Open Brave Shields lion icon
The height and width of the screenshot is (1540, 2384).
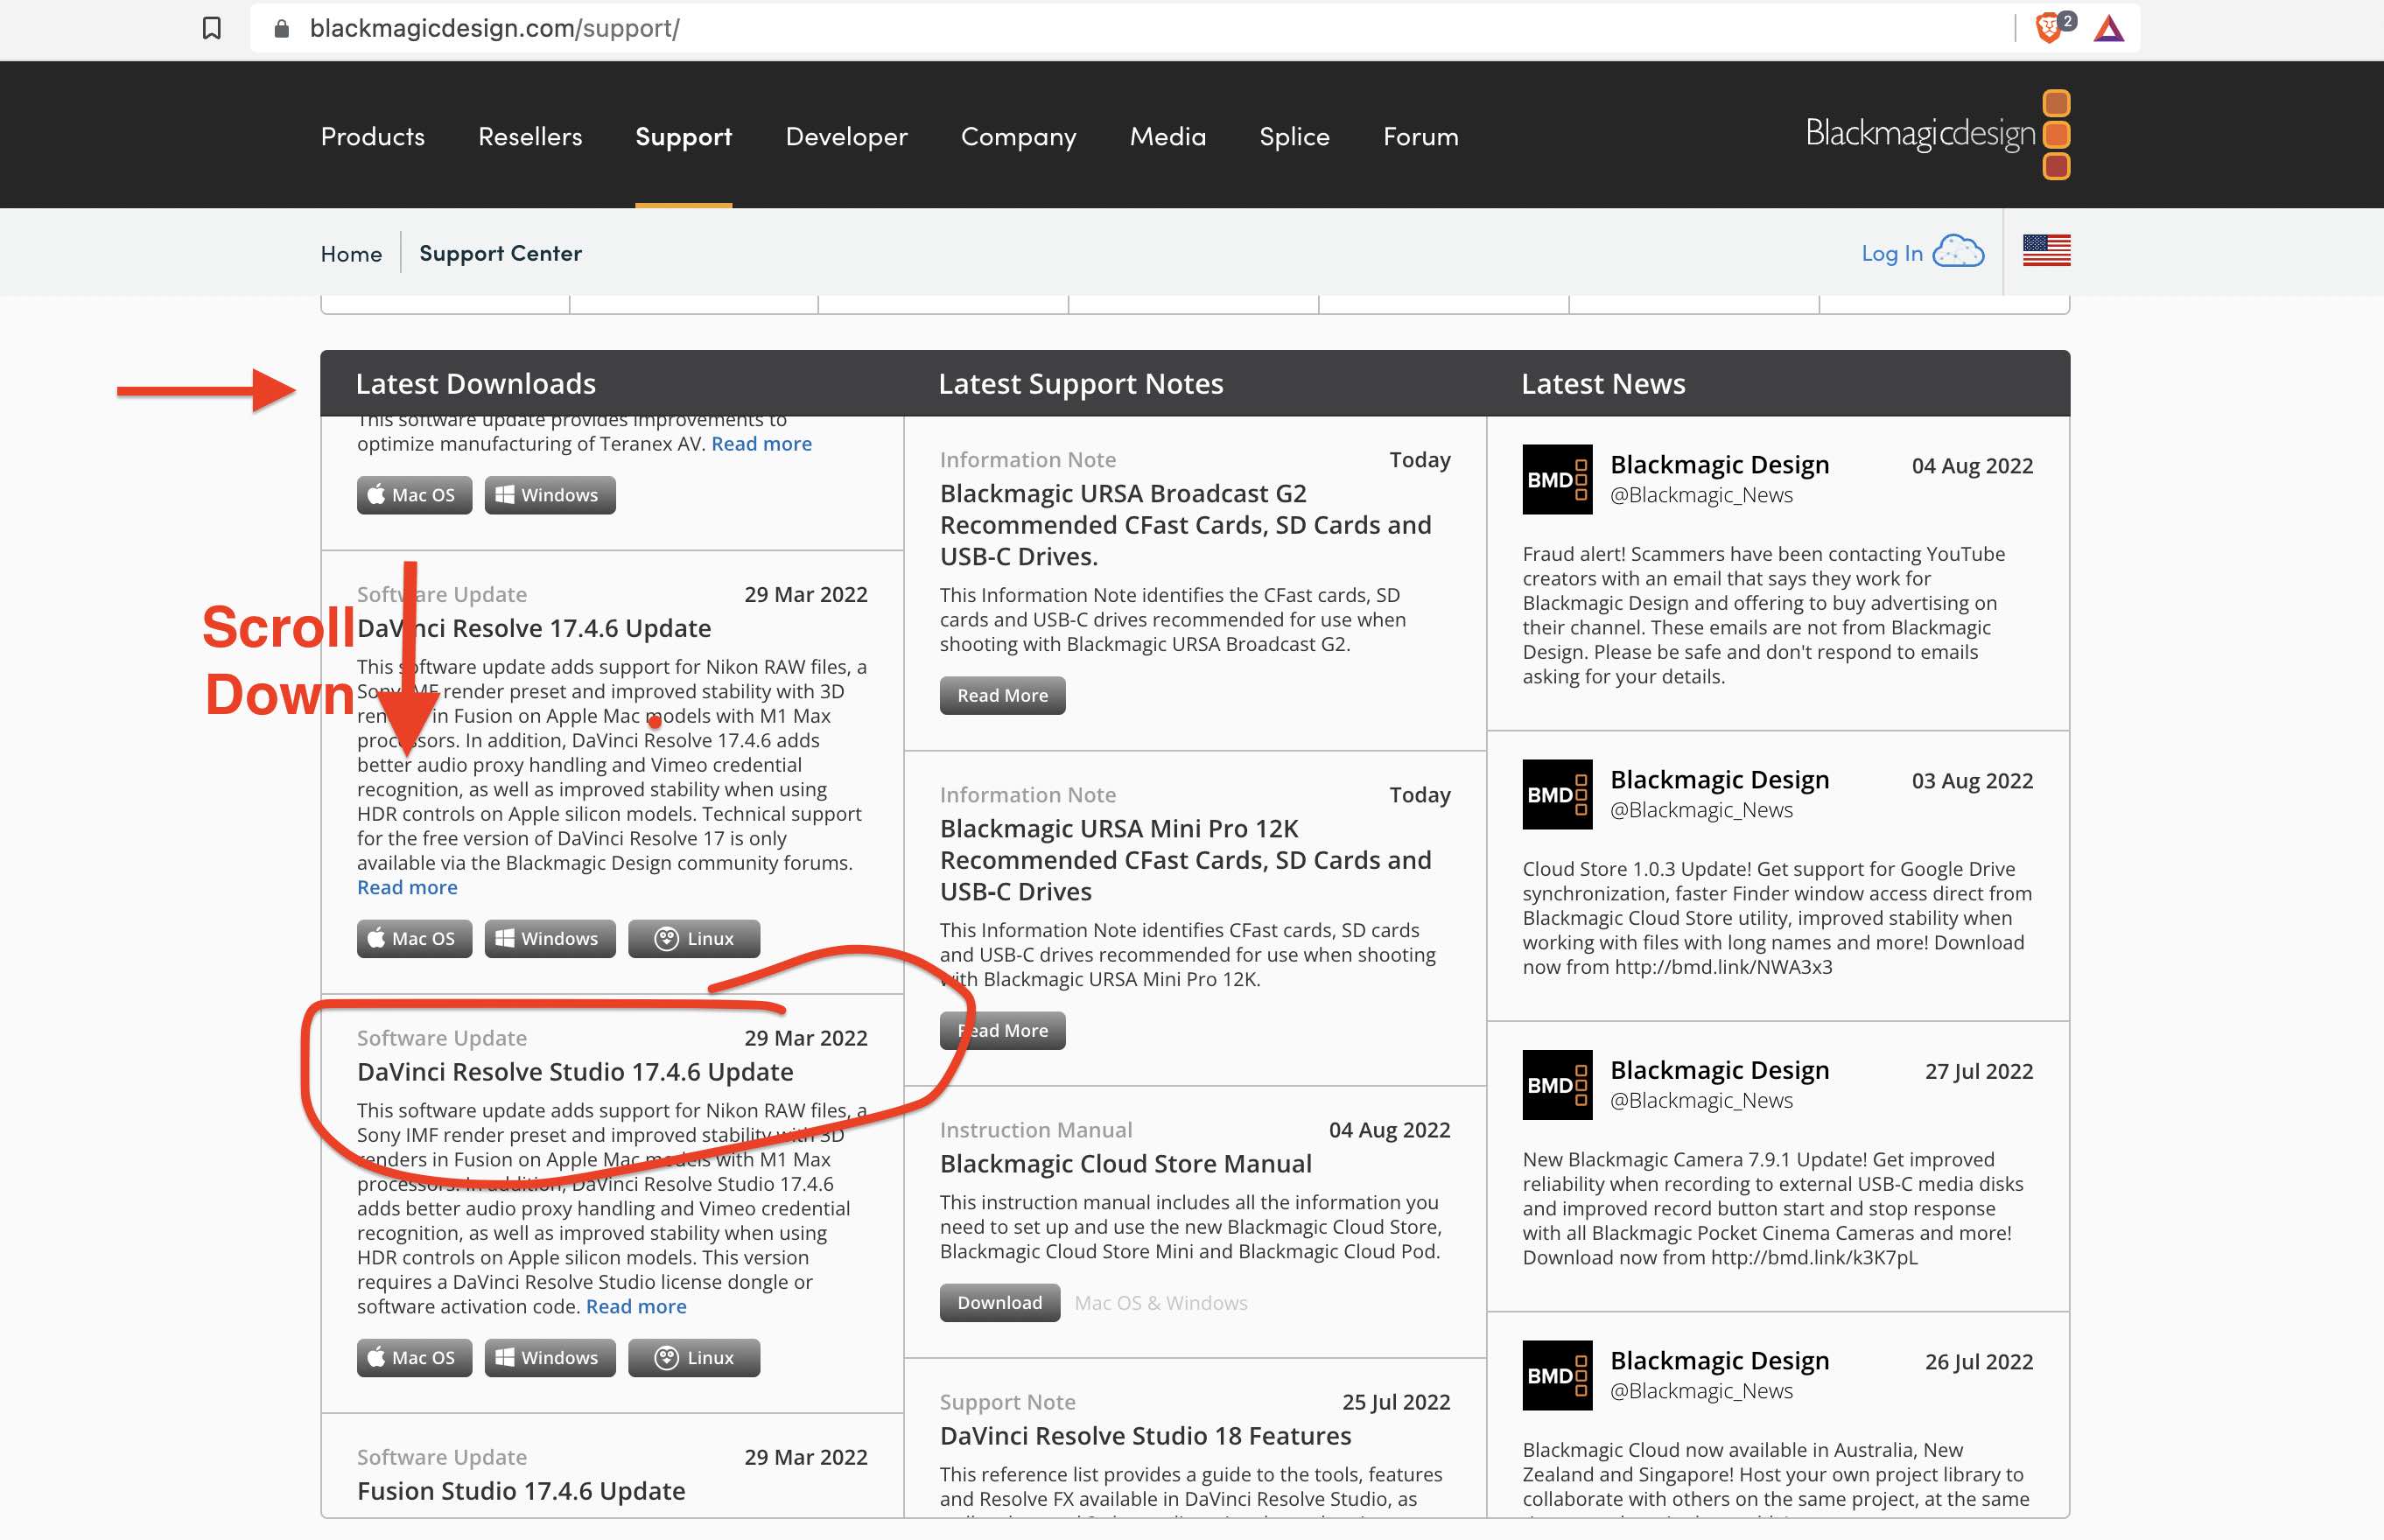click(2049, 28)
